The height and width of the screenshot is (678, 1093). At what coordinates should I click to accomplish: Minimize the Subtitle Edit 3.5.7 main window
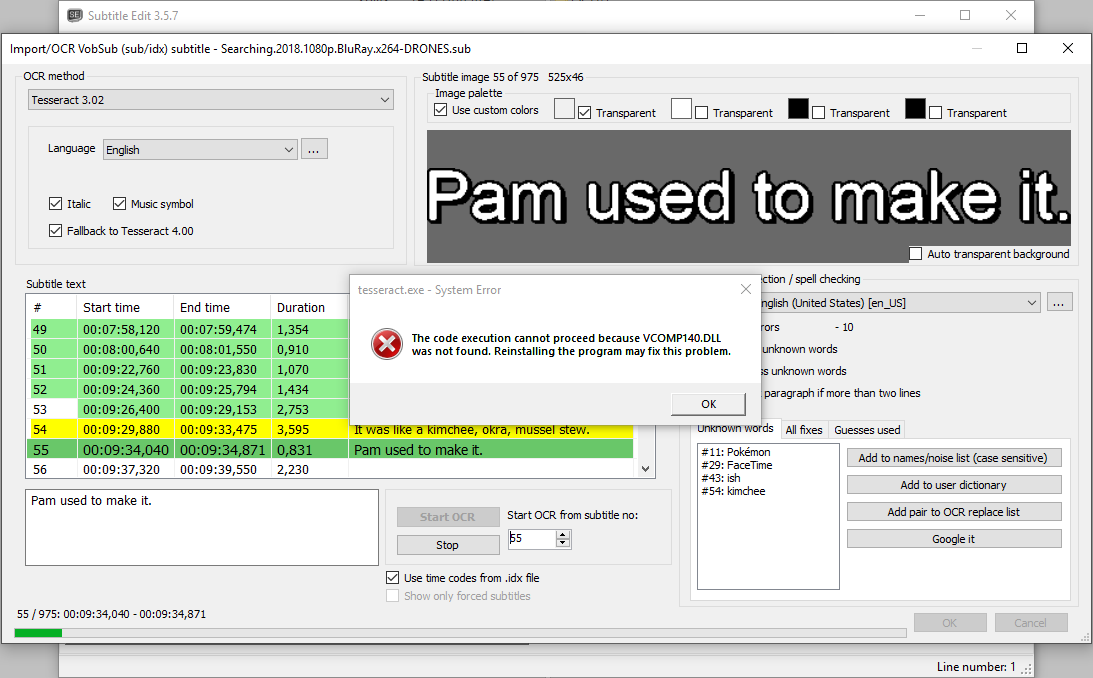click(x=920, y=15)
